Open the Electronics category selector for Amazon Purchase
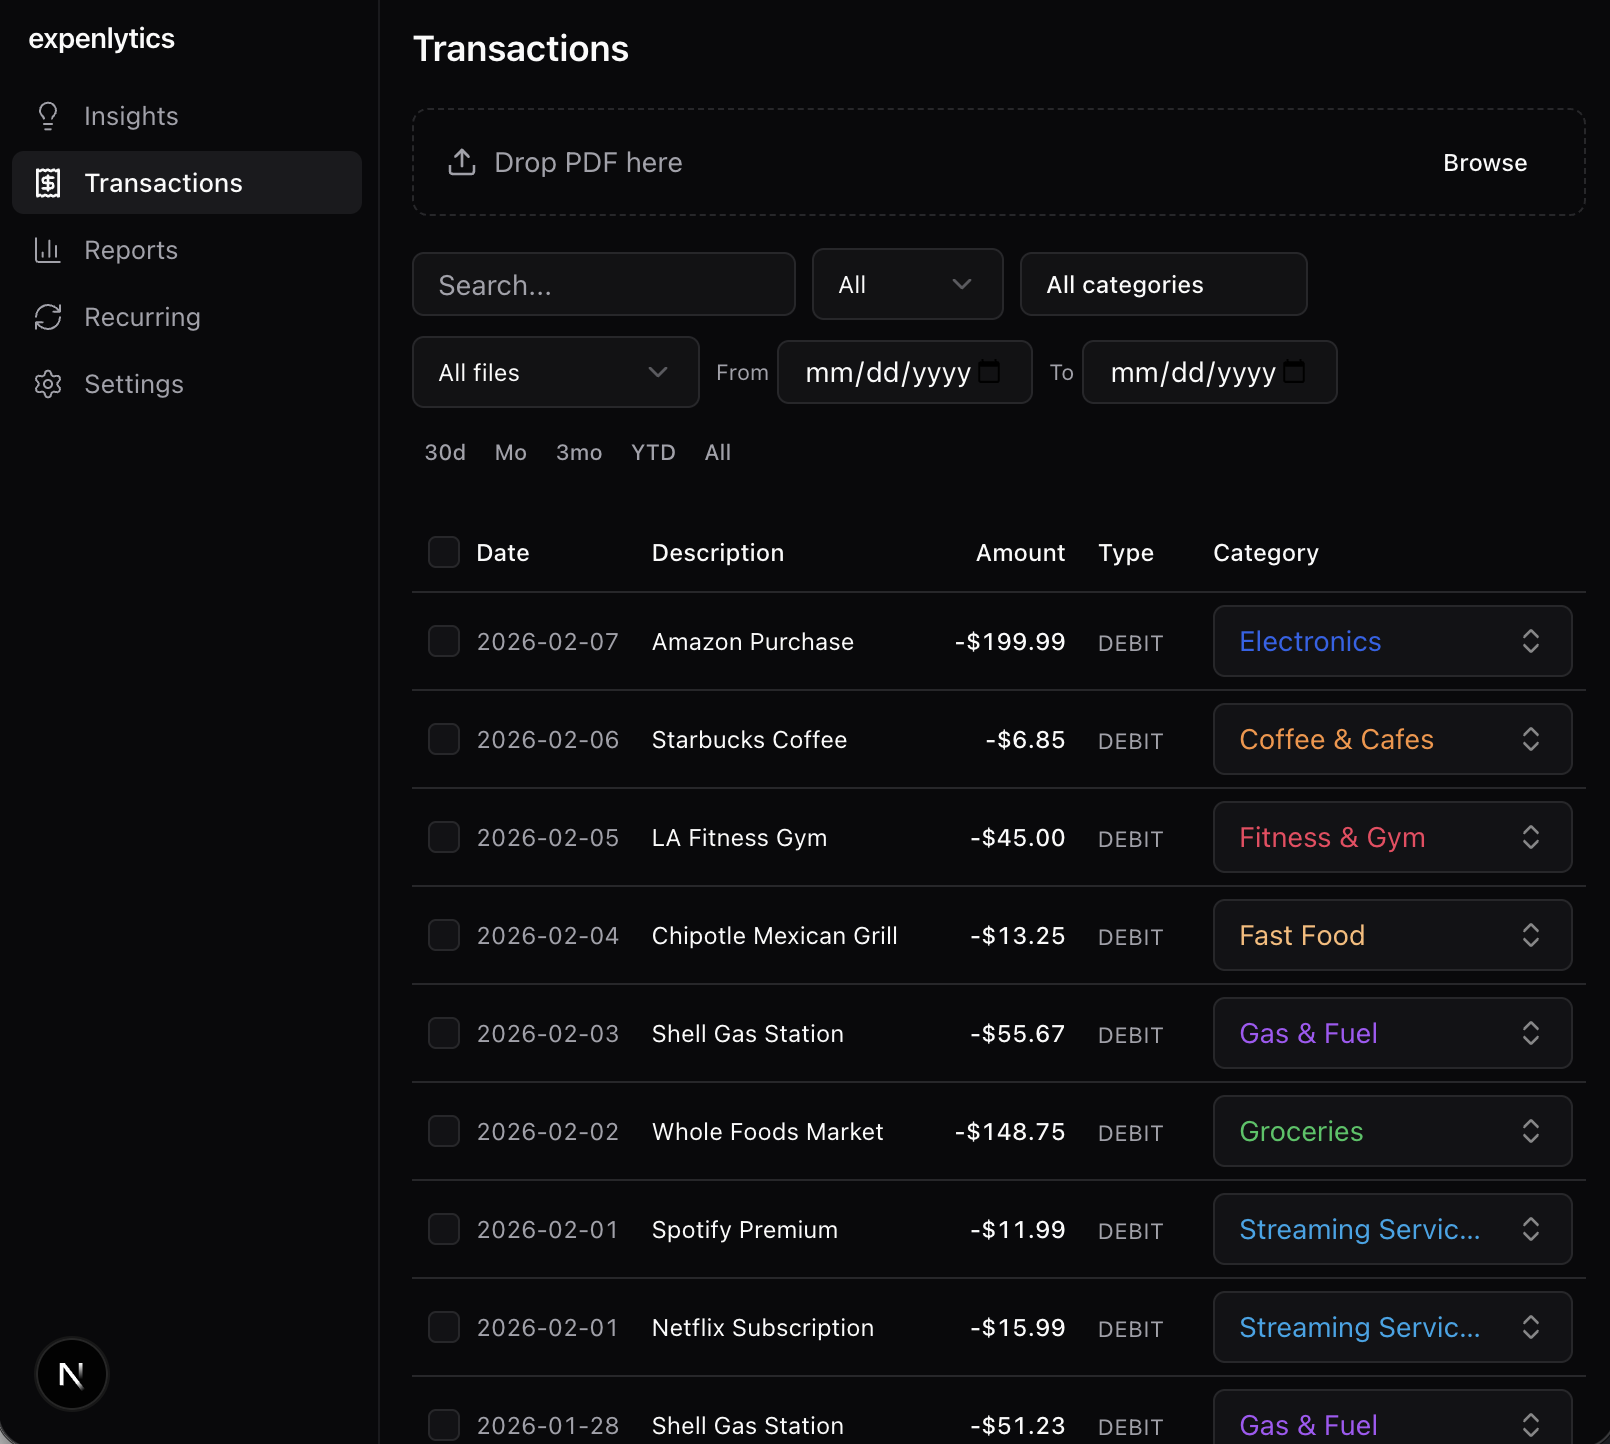Image resolution: width=1610 pixels, height=1444 pixels. [1392, 641]
